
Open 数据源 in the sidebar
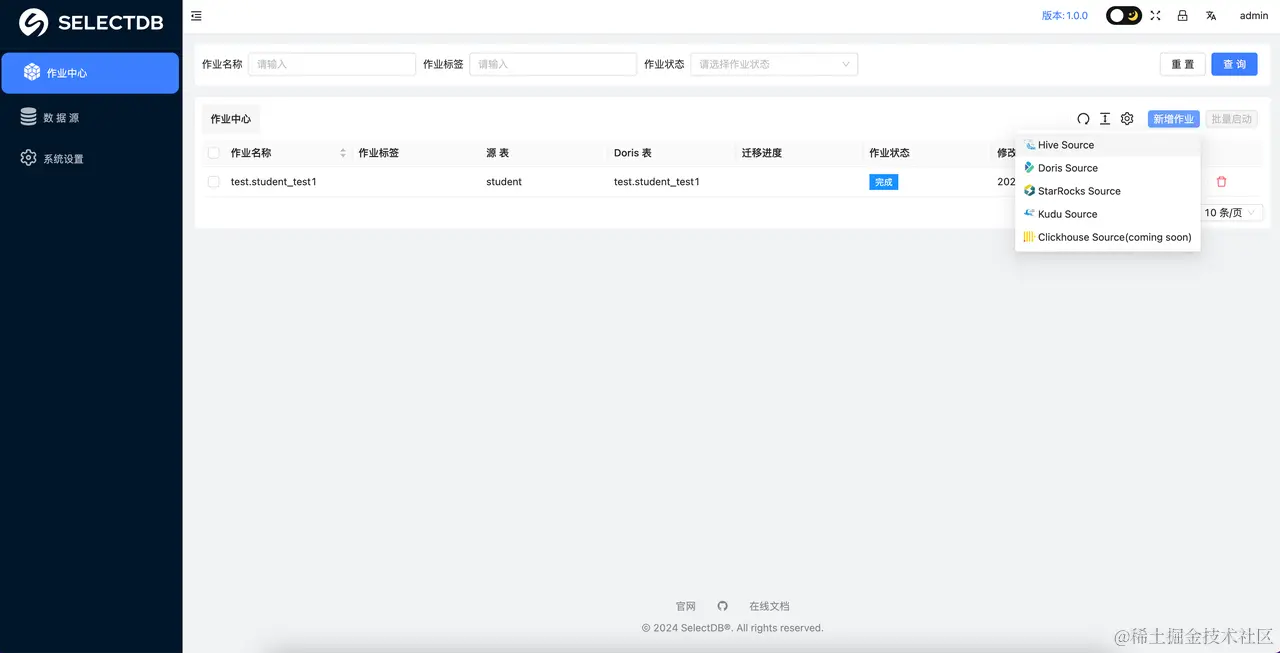pos(90,117)
